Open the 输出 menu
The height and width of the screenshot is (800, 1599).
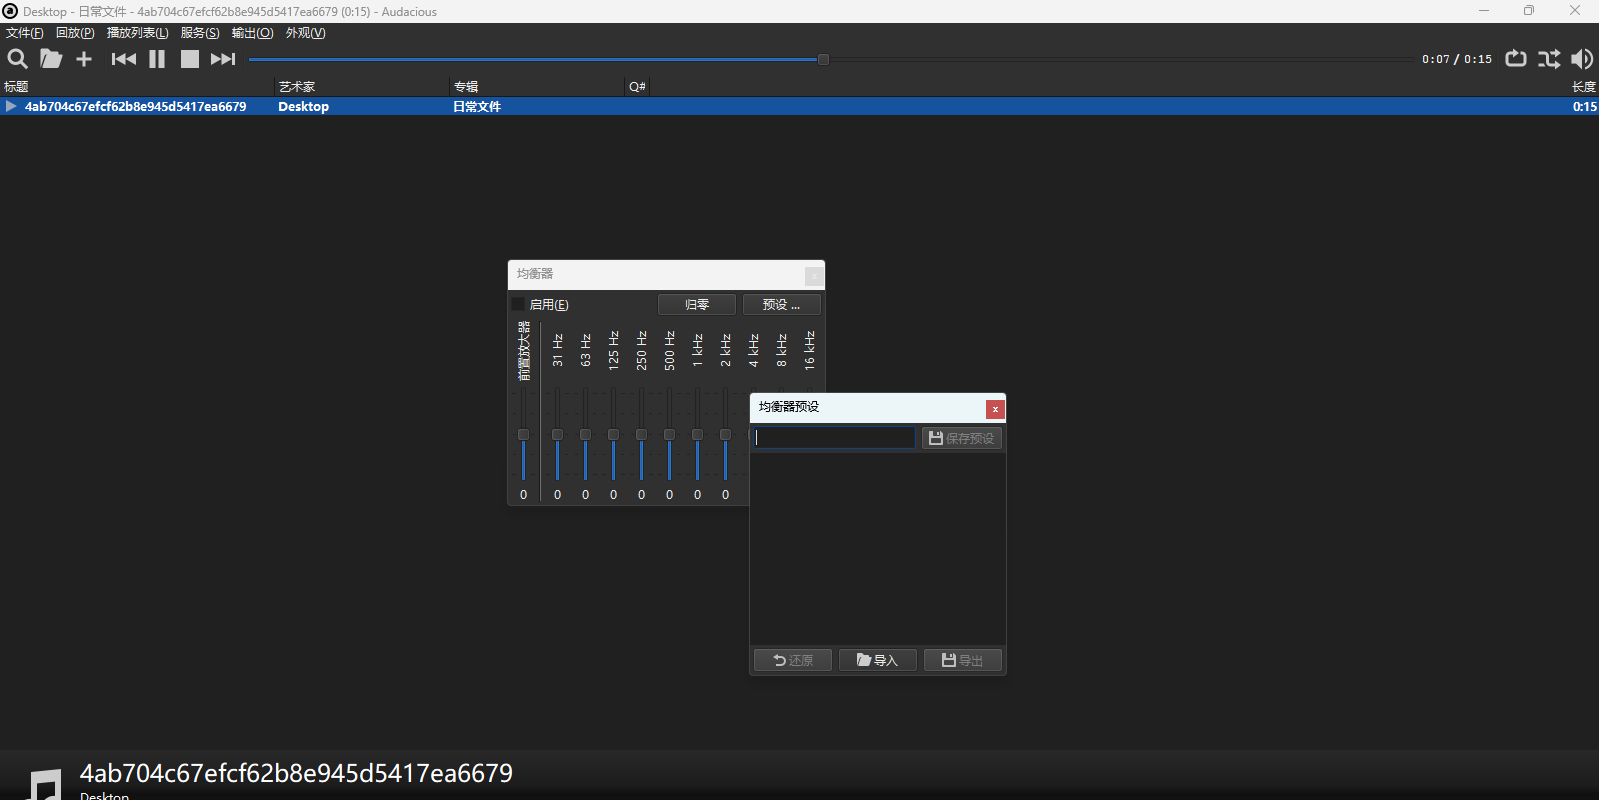pos(252,33)
